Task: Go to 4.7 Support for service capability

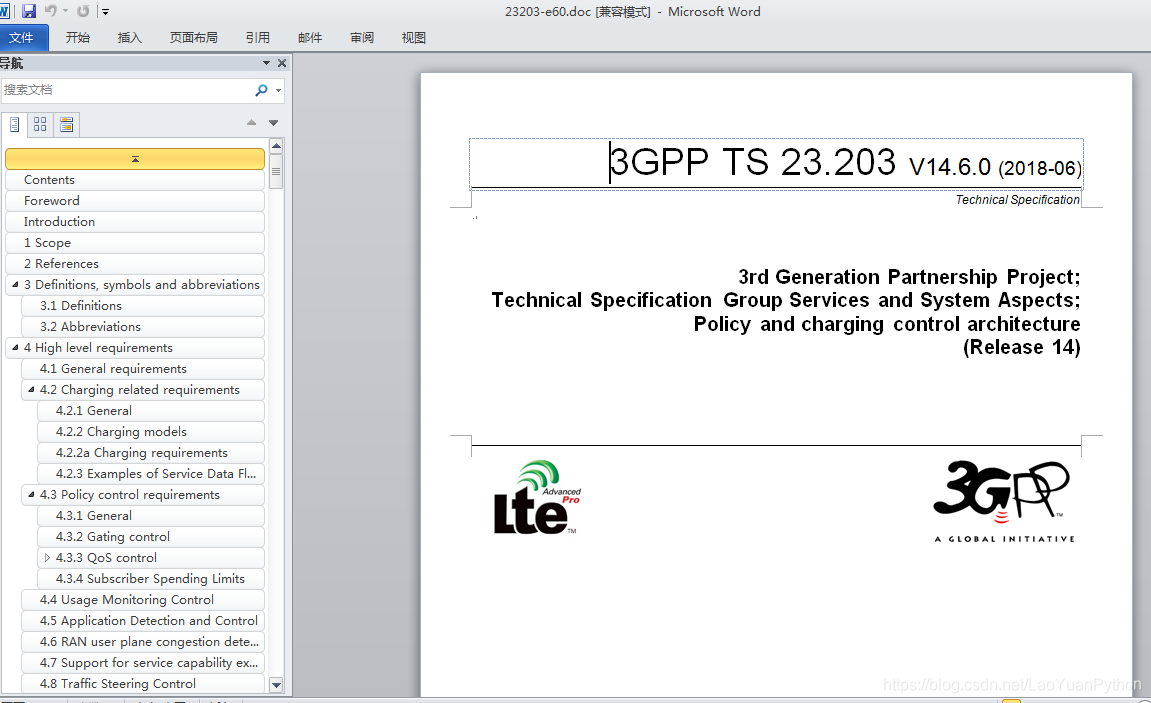Action: tap(143, 663)
